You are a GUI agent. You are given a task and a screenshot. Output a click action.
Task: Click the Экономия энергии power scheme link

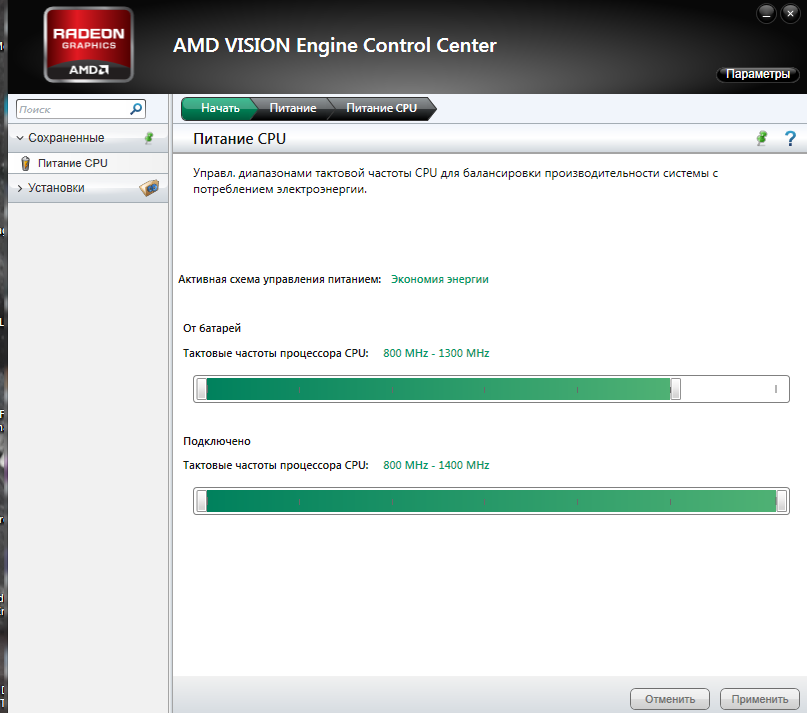(440, 280)
